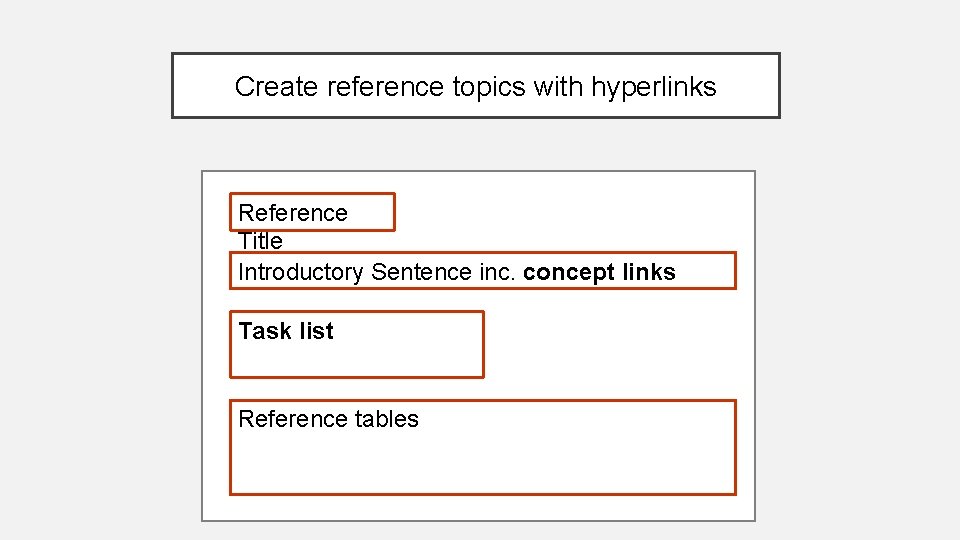Viewport: 960px width, 540px height.
Task: Click the "Reference tables" label
Action: (328, 419)
